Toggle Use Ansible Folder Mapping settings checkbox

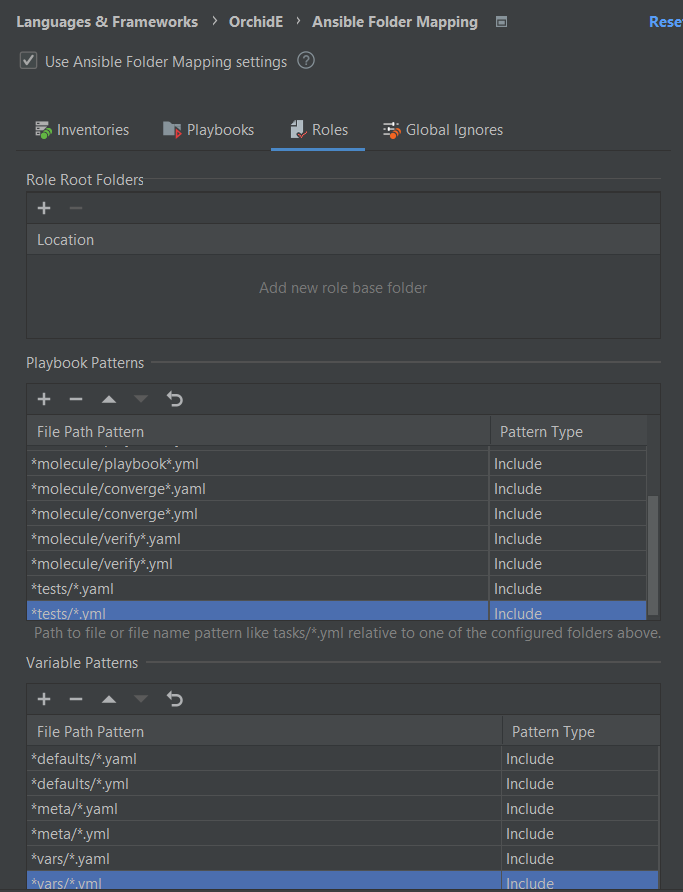click(28, 61)
